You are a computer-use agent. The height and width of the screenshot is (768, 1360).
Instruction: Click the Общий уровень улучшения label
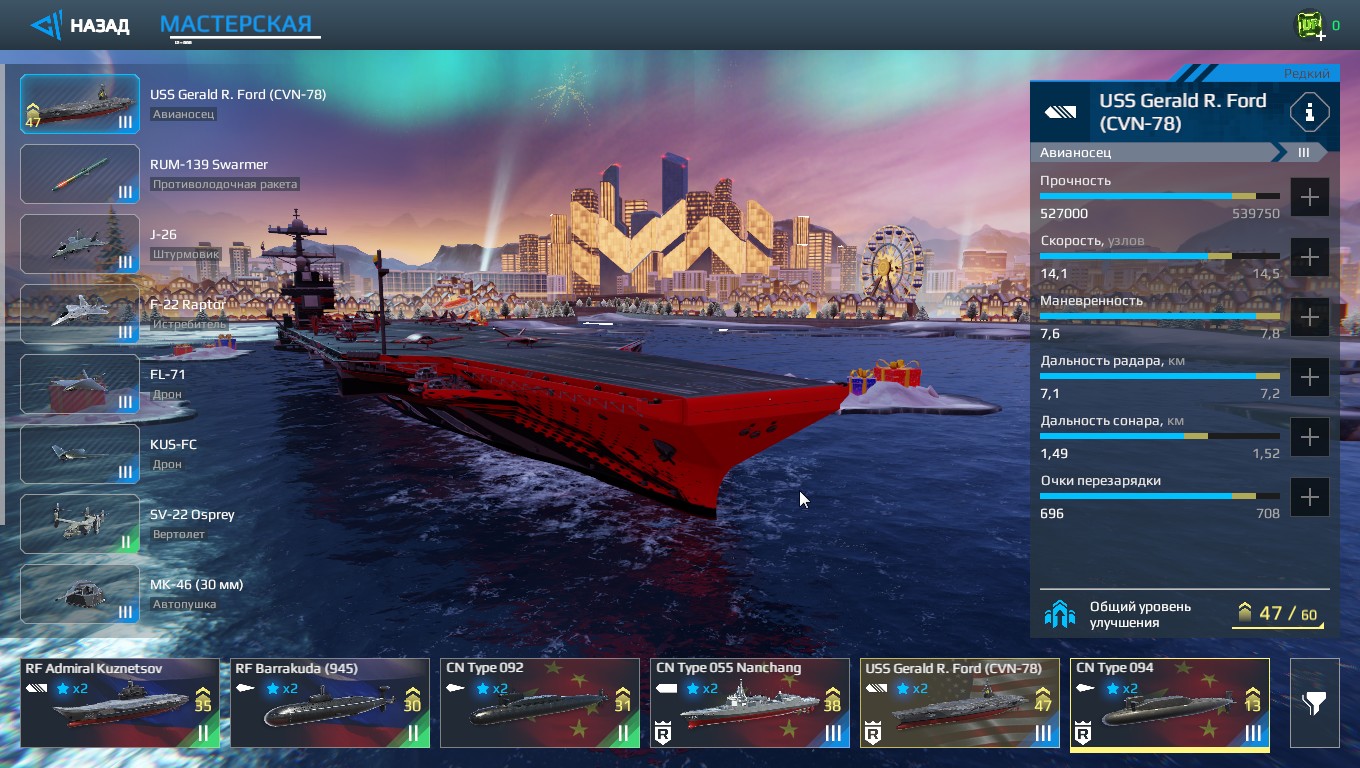coord(1140,614)
